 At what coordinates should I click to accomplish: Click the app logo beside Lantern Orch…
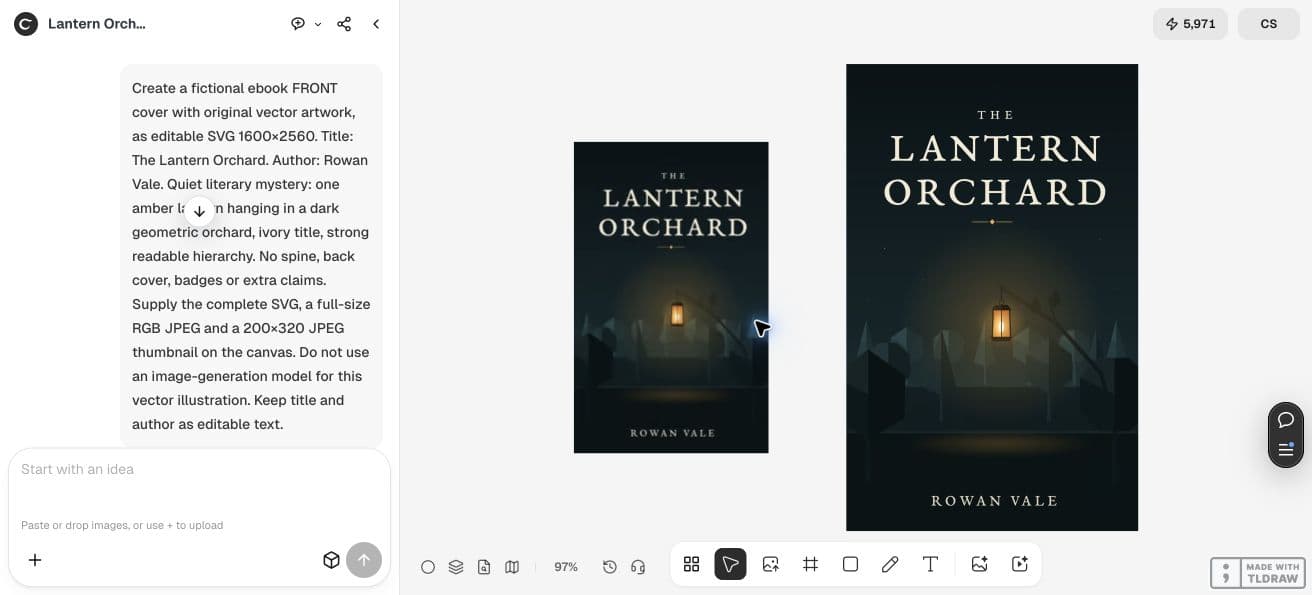pyautogui.click(x=26, y=24)
